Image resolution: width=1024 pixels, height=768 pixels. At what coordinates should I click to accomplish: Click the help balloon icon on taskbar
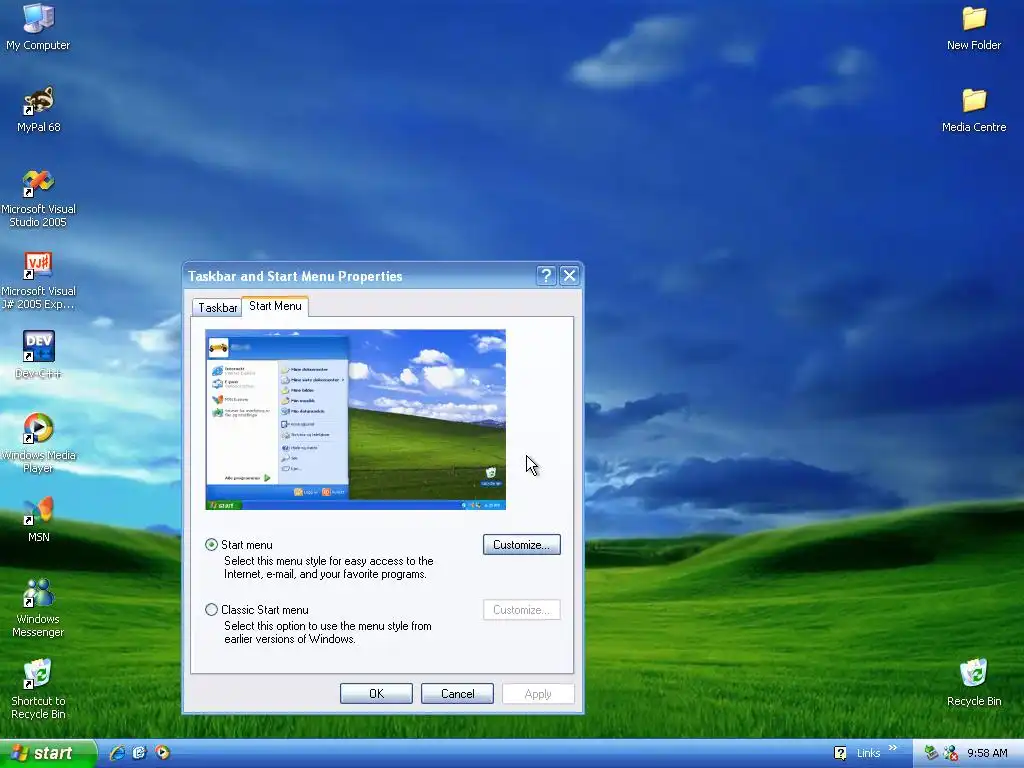point(840,753)
